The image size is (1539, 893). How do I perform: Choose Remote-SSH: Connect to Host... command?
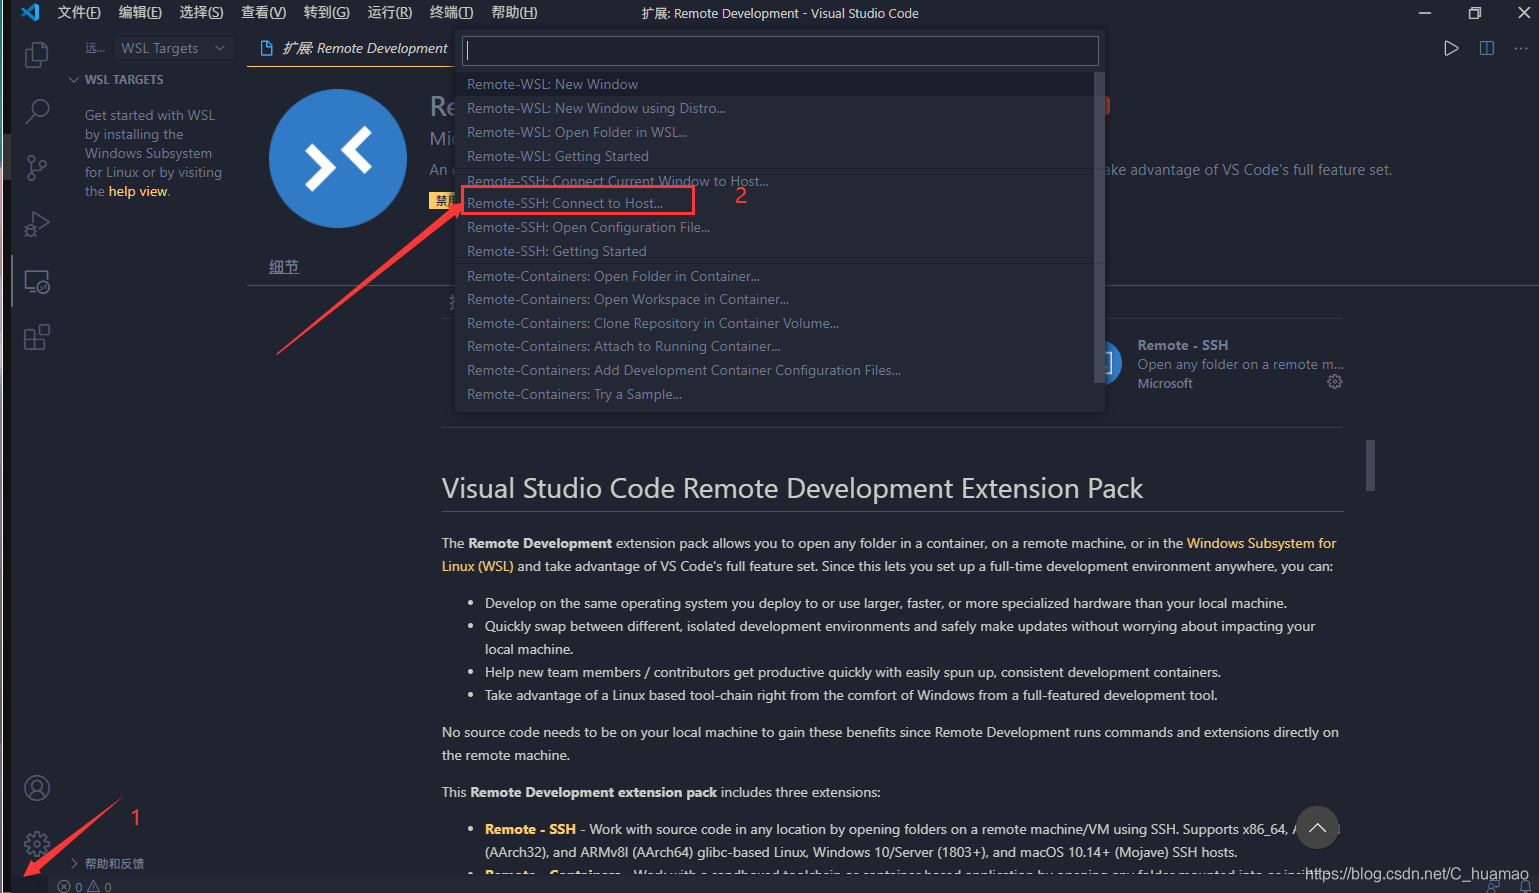(x=776, y=203)
